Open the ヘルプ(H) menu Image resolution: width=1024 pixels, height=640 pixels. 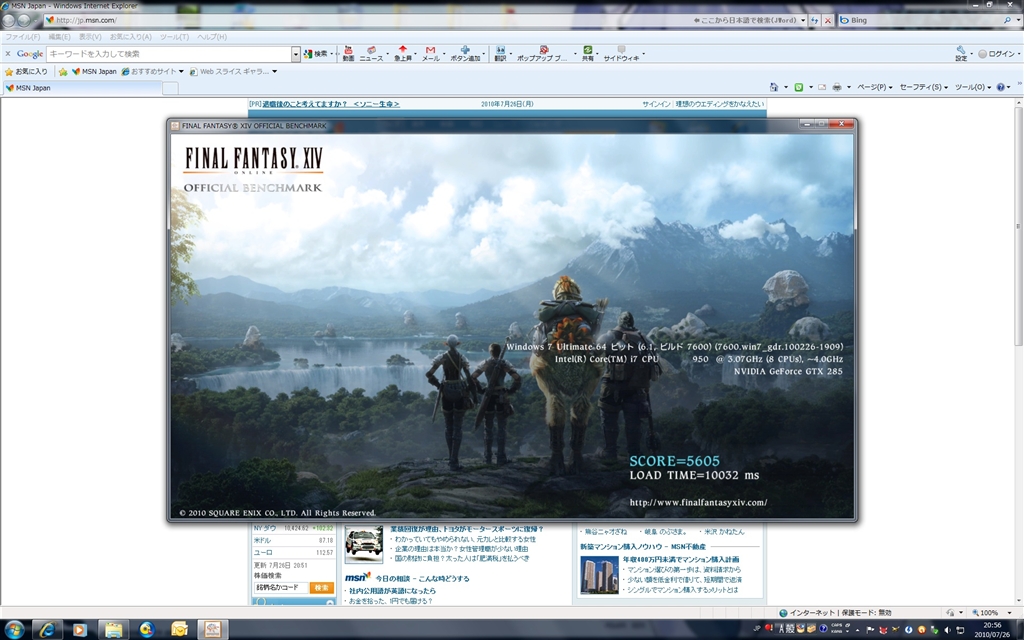click(x=212, y=37)
